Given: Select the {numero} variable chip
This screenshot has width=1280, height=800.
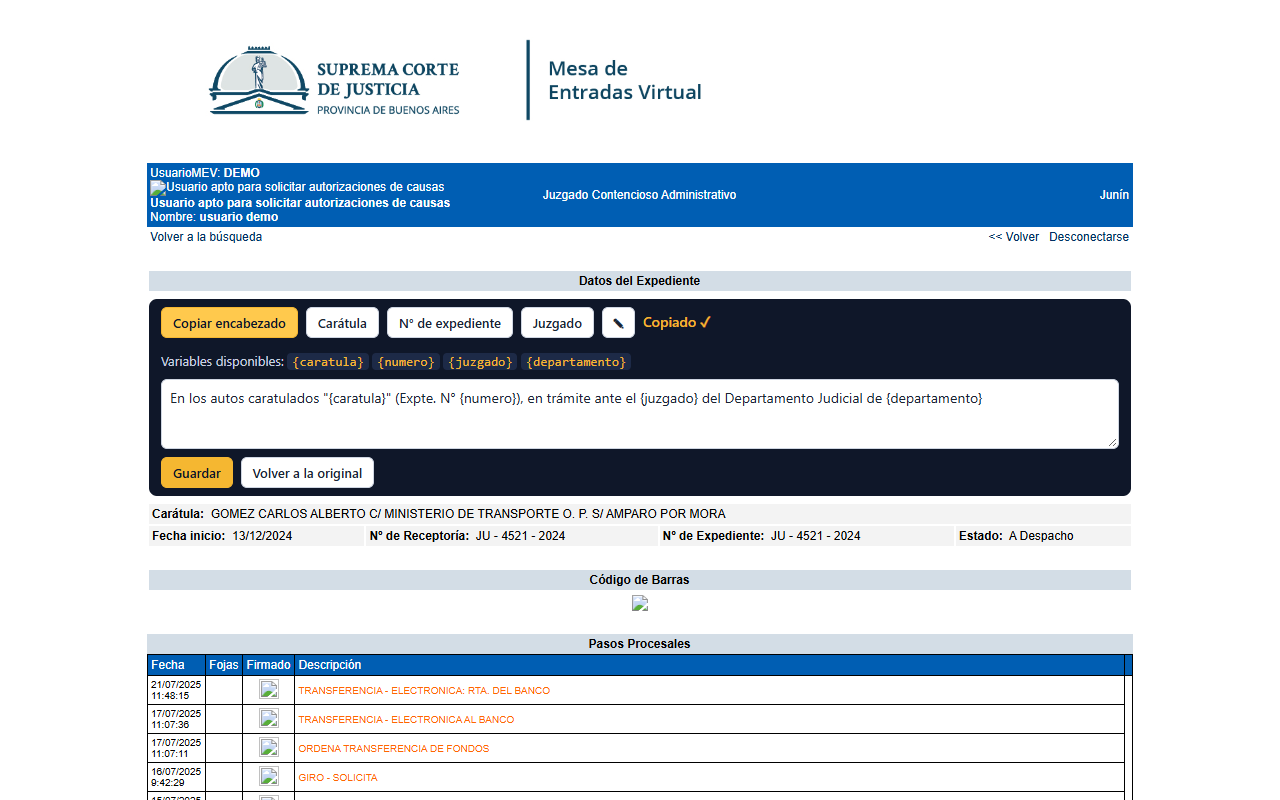Looking at the screenshot, I should tap(406, 362).
